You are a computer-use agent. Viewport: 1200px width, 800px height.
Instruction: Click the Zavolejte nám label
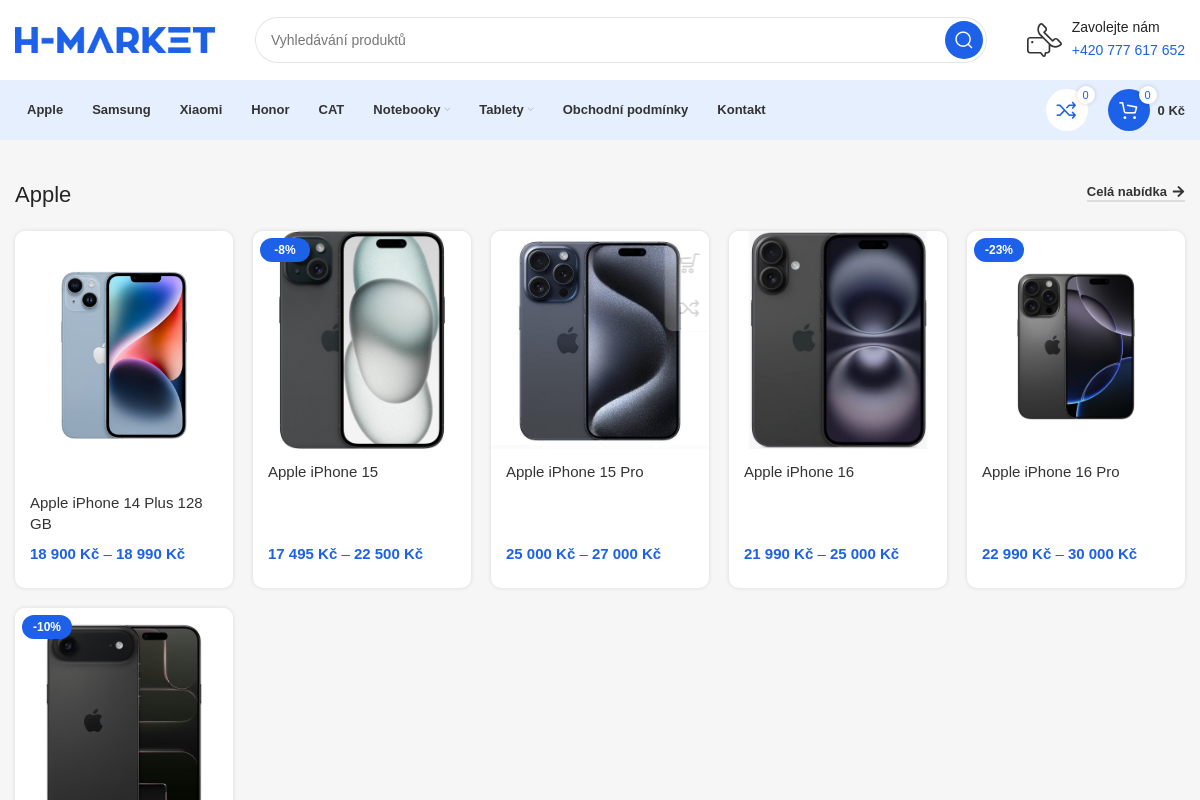point(1116,27)
